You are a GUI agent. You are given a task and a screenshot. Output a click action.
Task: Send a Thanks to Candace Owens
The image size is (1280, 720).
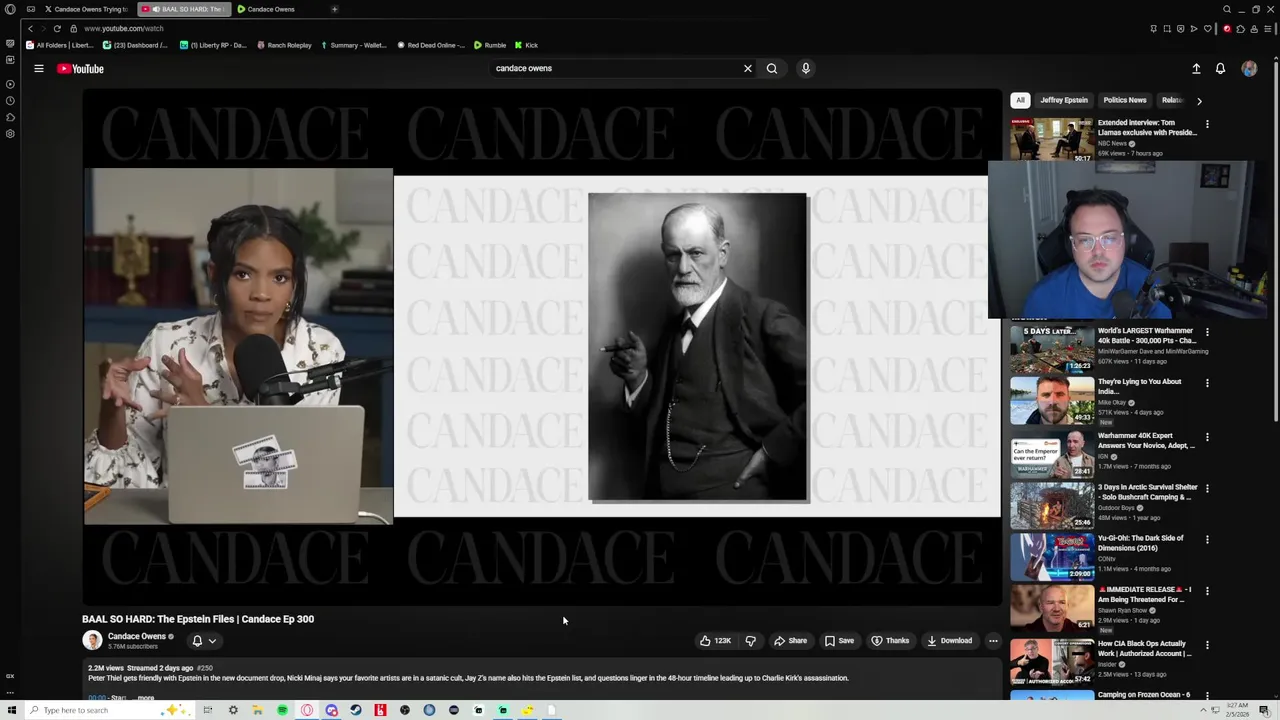coord(889,641)
